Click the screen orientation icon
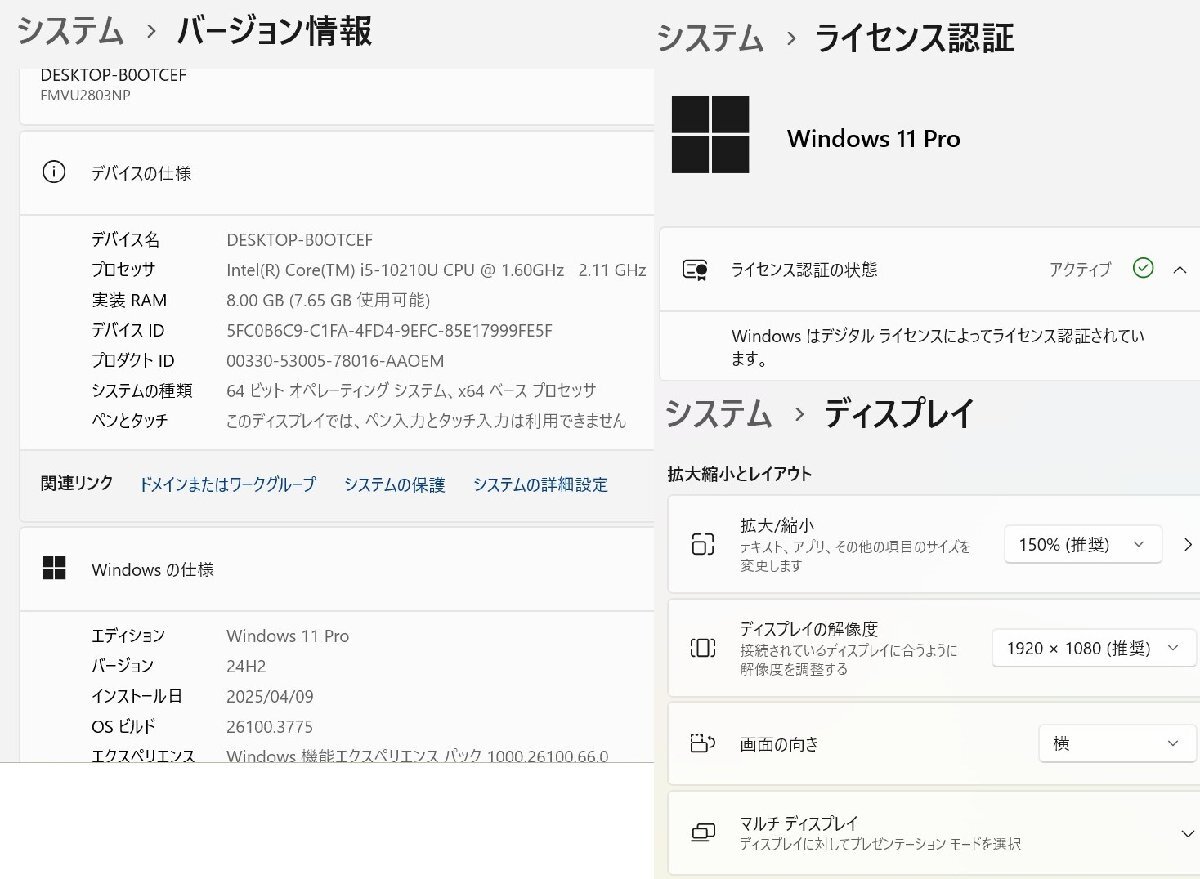 (x=703, y=743)
